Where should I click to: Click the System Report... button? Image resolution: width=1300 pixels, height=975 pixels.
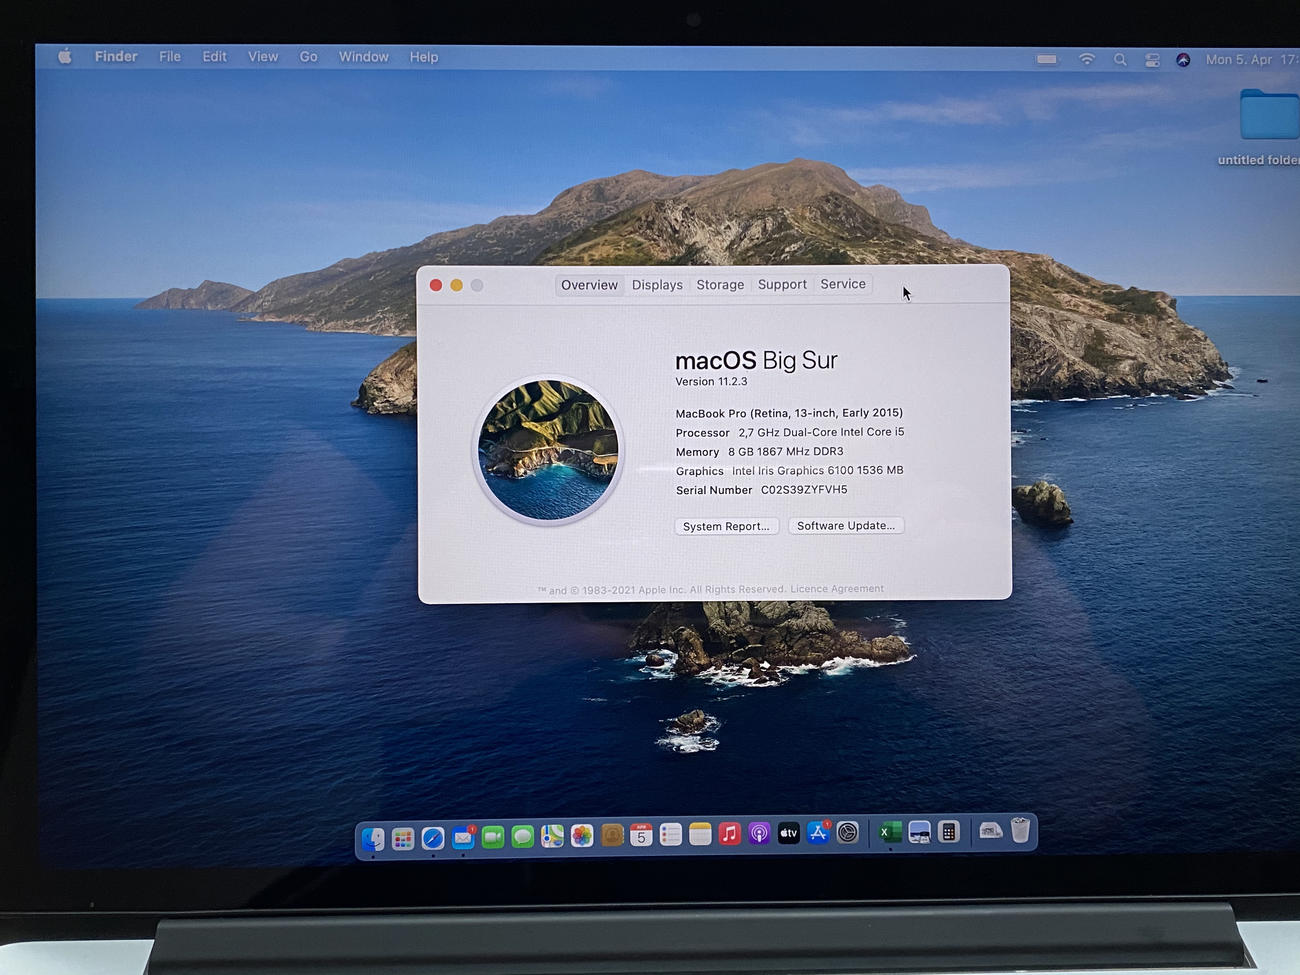(726, 526)
